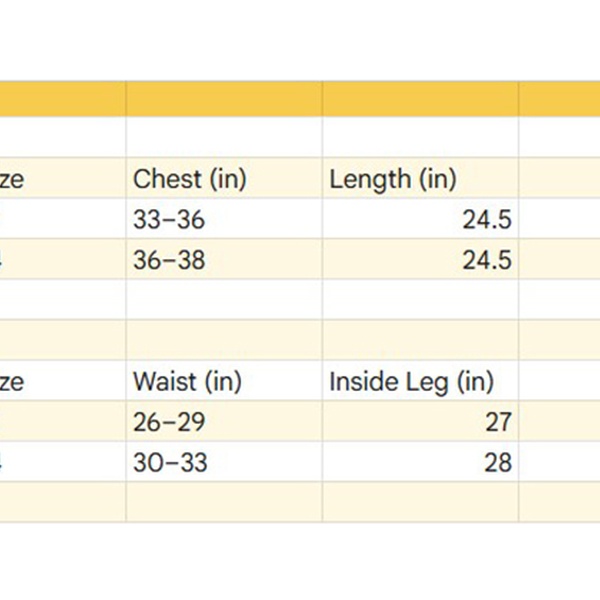Click the waist cell reading 26–29
Viewport: 600px width, 600px height.
pos(223,422)
